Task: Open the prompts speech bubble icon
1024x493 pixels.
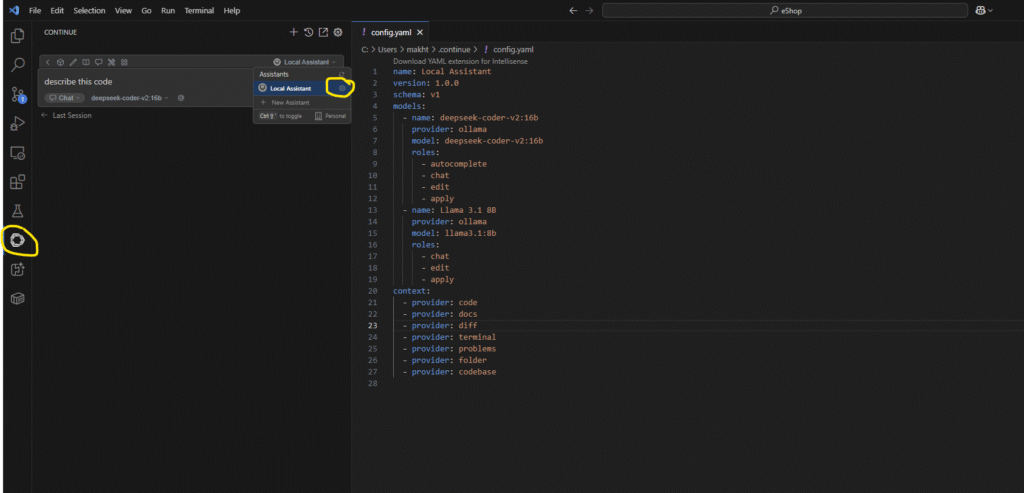Action: click(x=99, y=62)
